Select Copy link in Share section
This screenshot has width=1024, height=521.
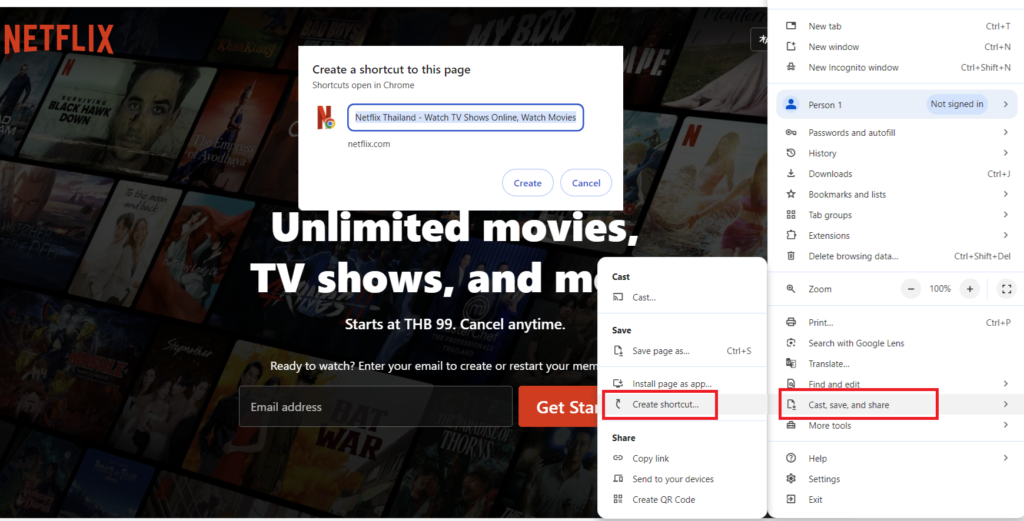pos(682,458)
